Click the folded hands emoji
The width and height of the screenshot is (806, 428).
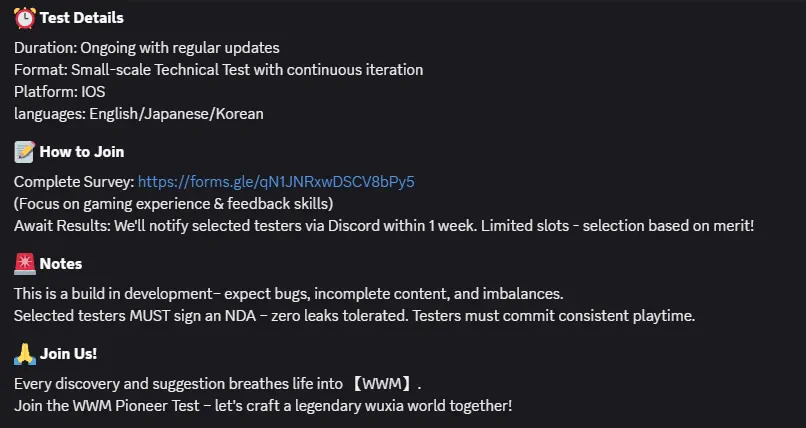click(25, 354)
